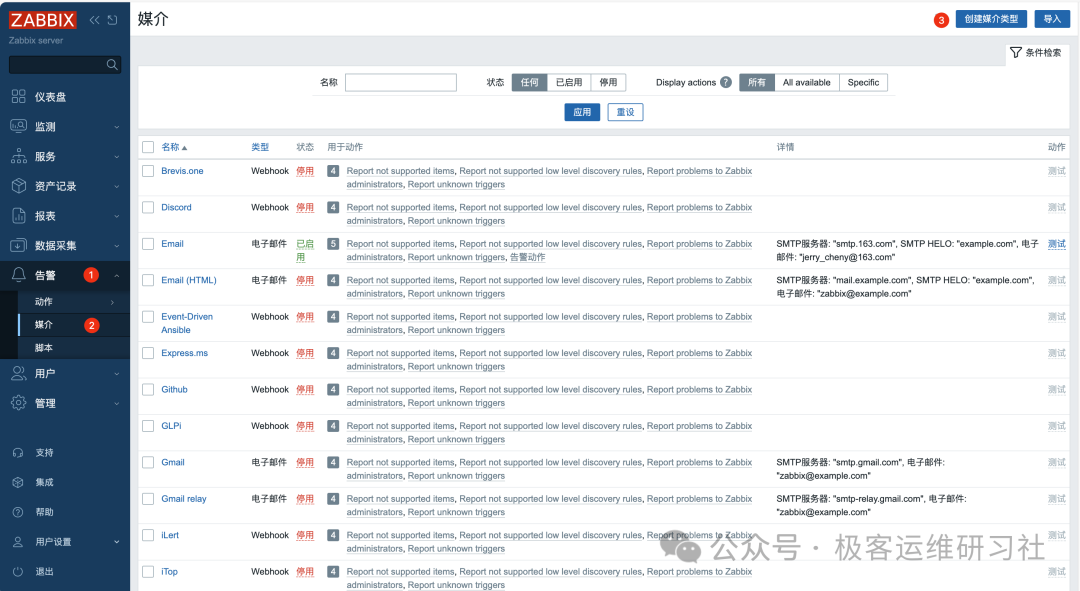Click 退出 sign-out in sidebar
Viewport: 1080px width, 591px height.
tap(44, 572)
